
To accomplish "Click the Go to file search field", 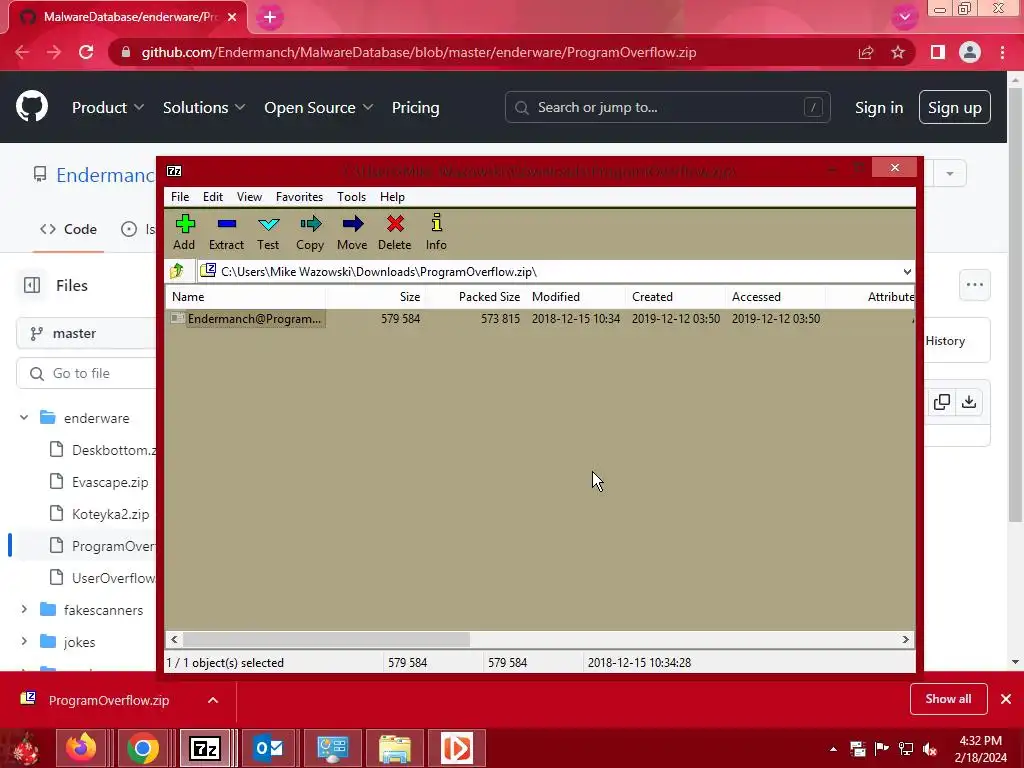I will [86, 374].
